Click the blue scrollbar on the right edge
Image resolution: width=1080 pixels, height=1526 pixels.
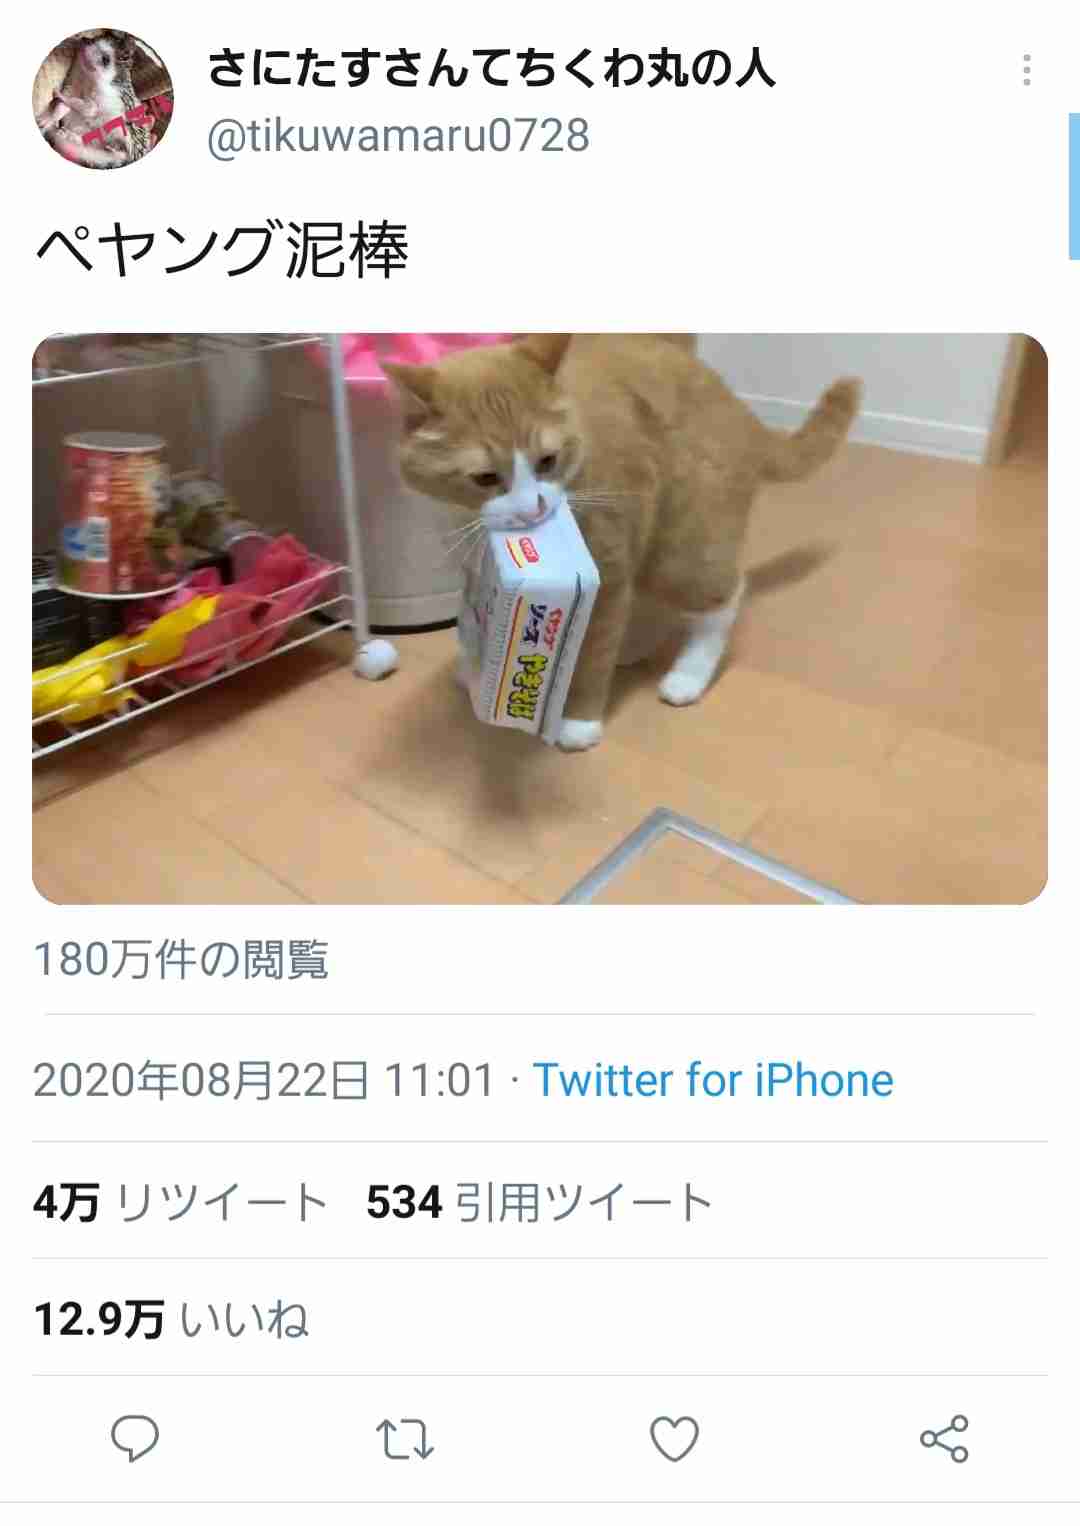(1074, 186)
